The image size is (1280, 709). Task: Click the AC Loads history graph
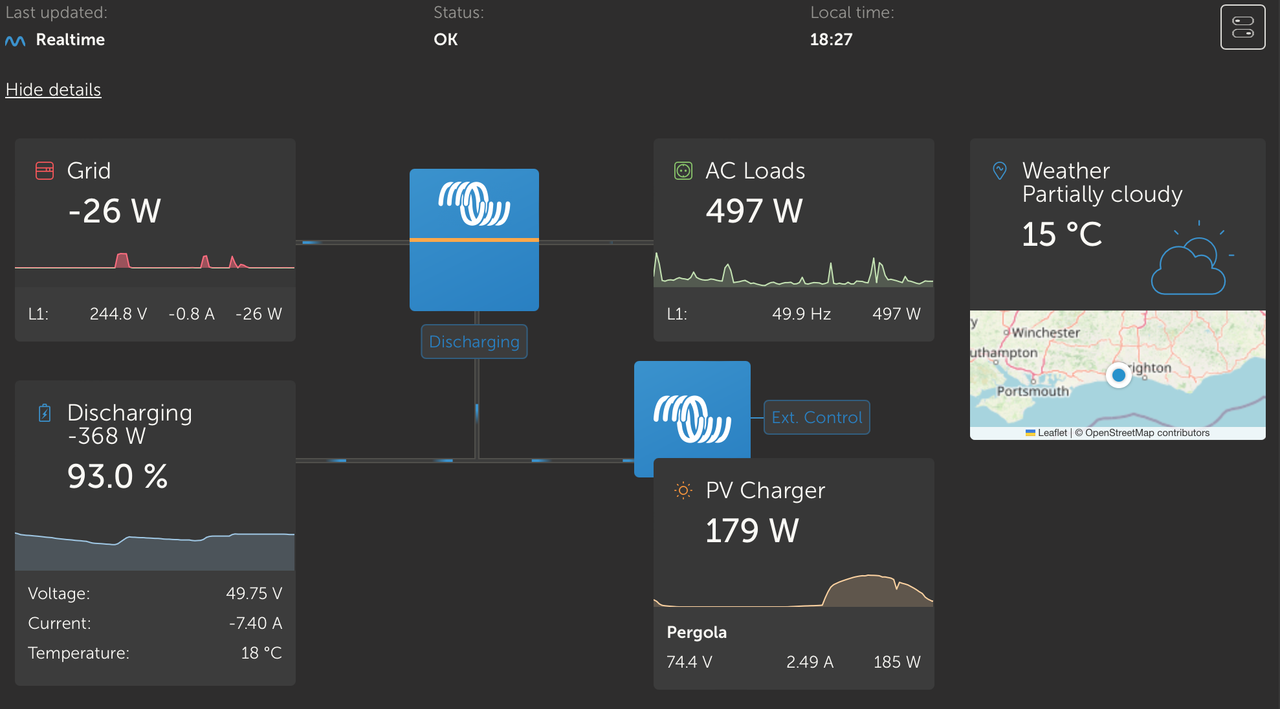click(794, 270)
